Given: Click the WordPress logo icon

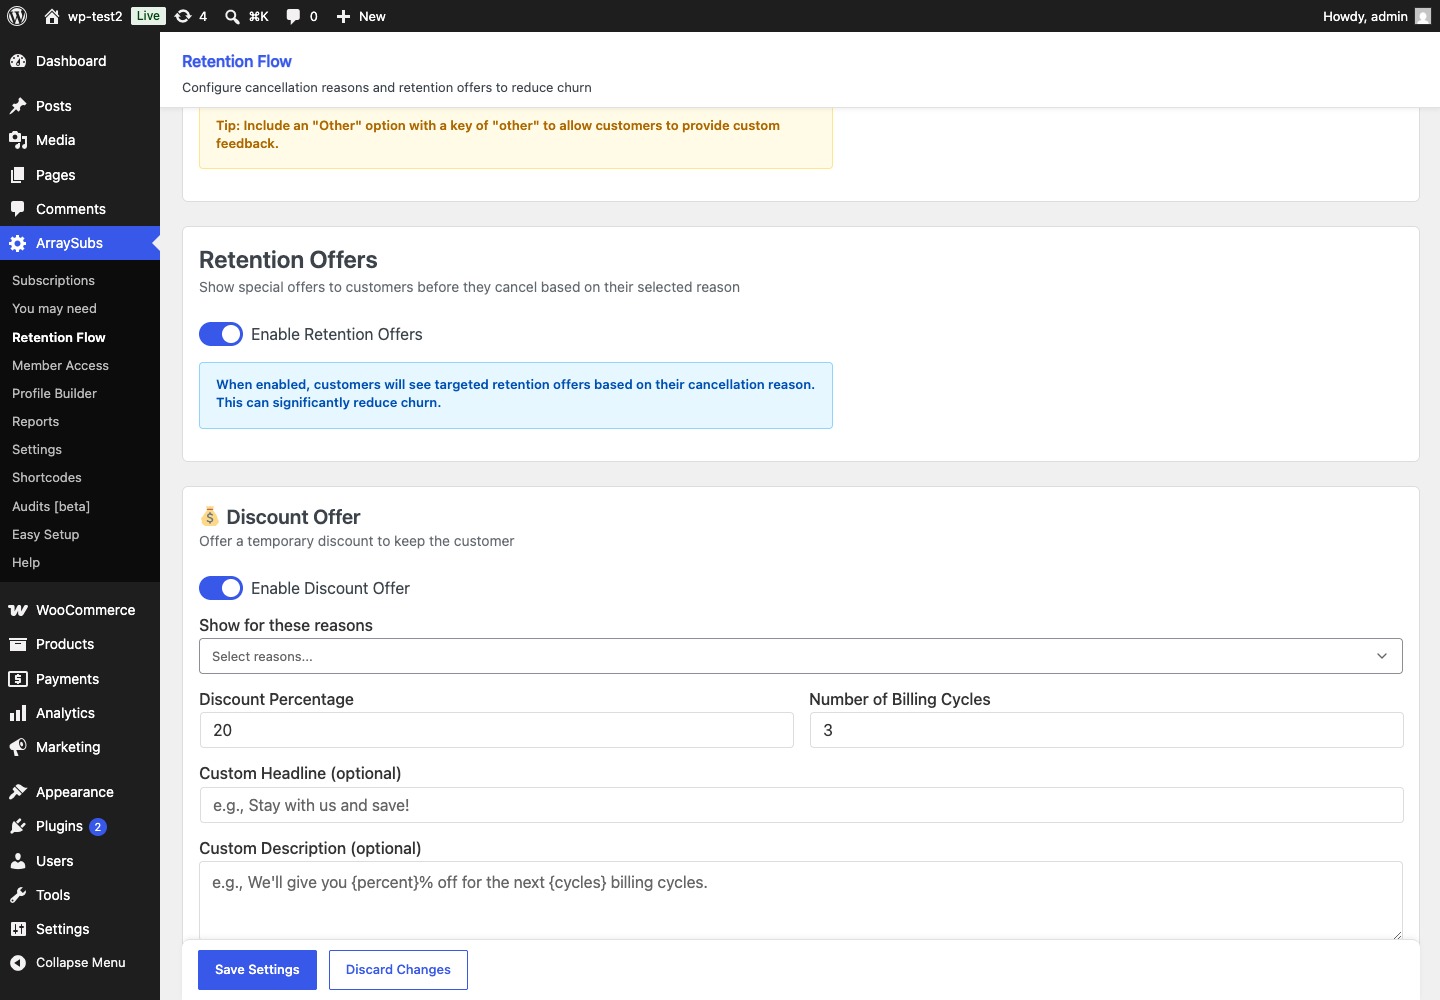Looking at the screenshot, I should coord(17,16).
